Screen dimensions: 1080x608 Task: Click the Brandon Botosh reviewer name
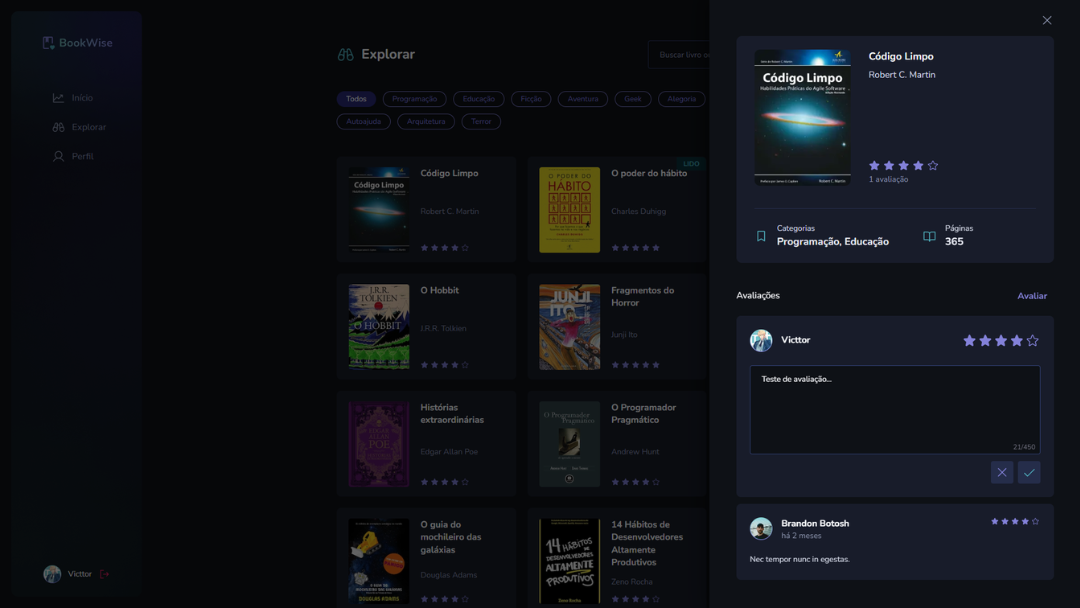tap(815, 523)
